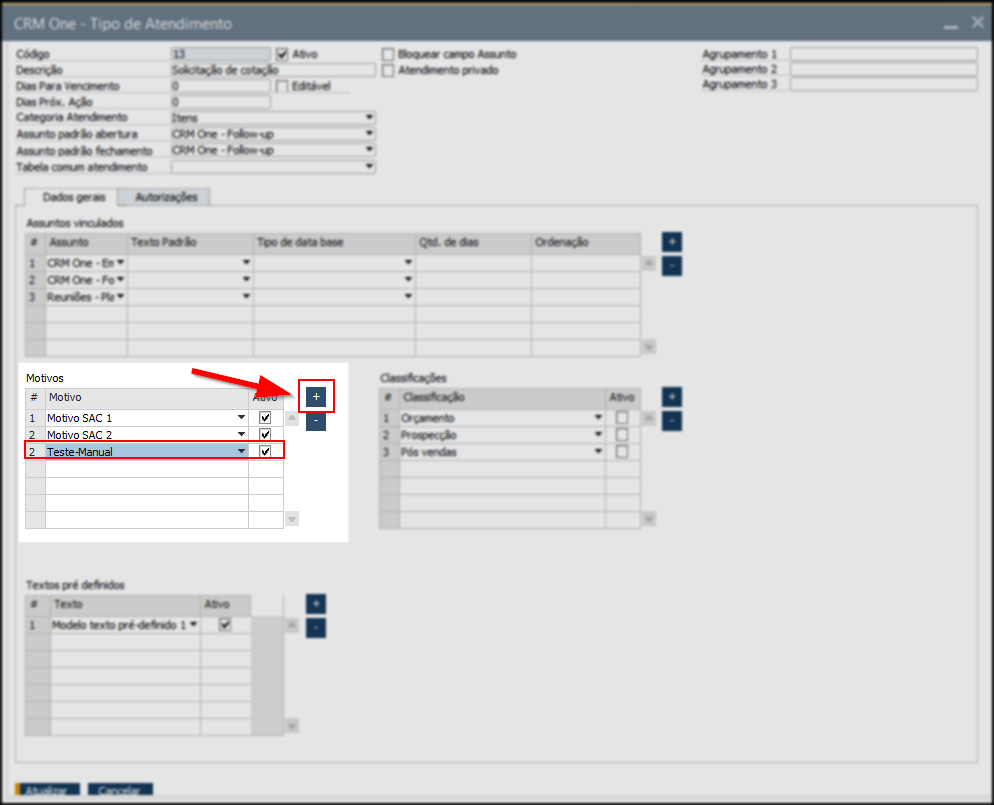The width and height of the screenshot is (994, 805).
Task: Remove a row from Assuntos vinculados table
Action: pyautogui.click(x=672, y=266)
